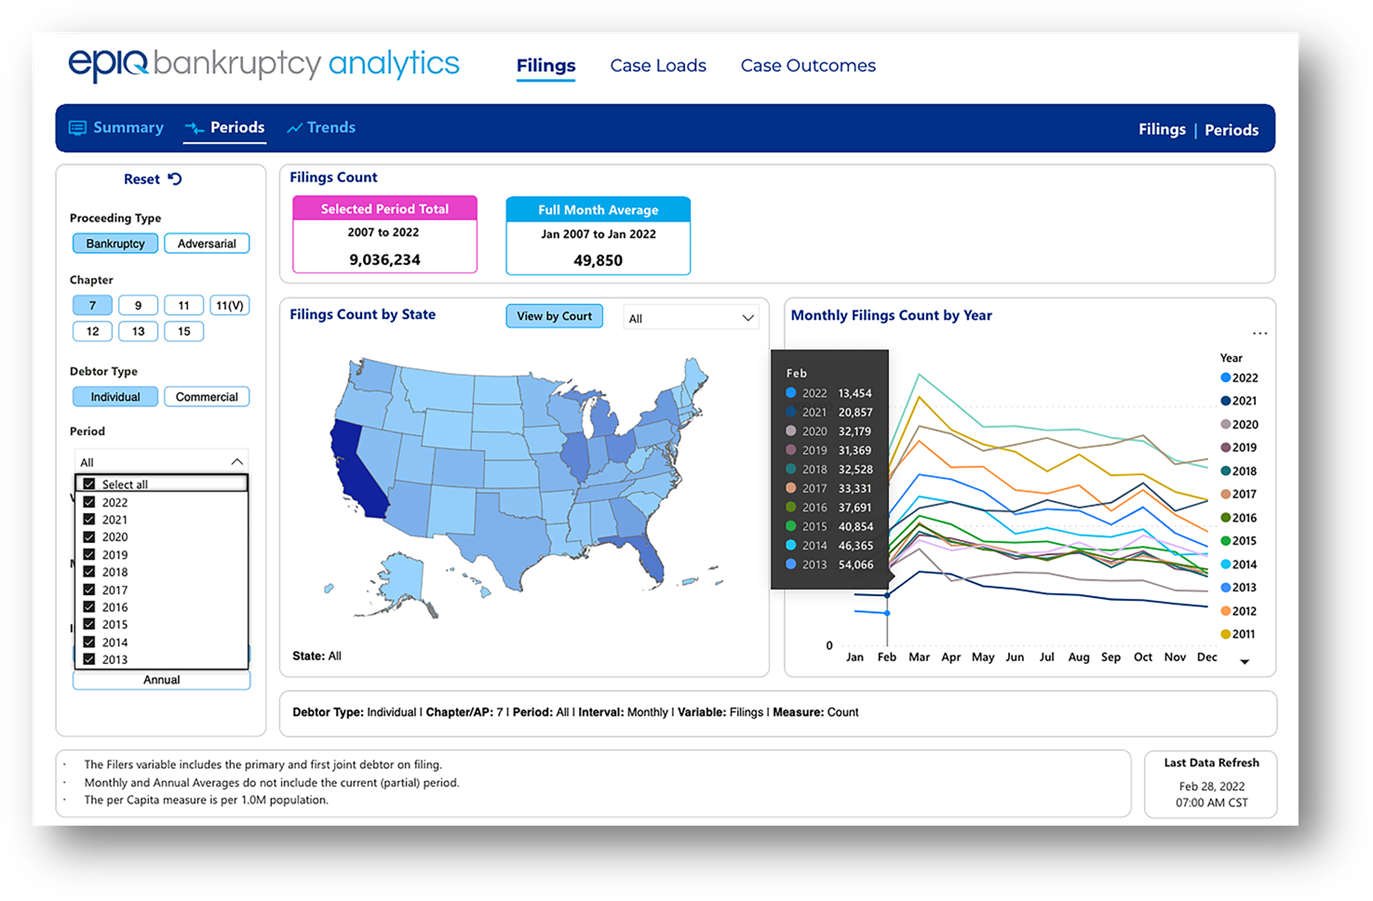The height and width of the screenshot is (901, 1373).
Task: Select Chapter 11 filter
Action: (x=184, y=305)
